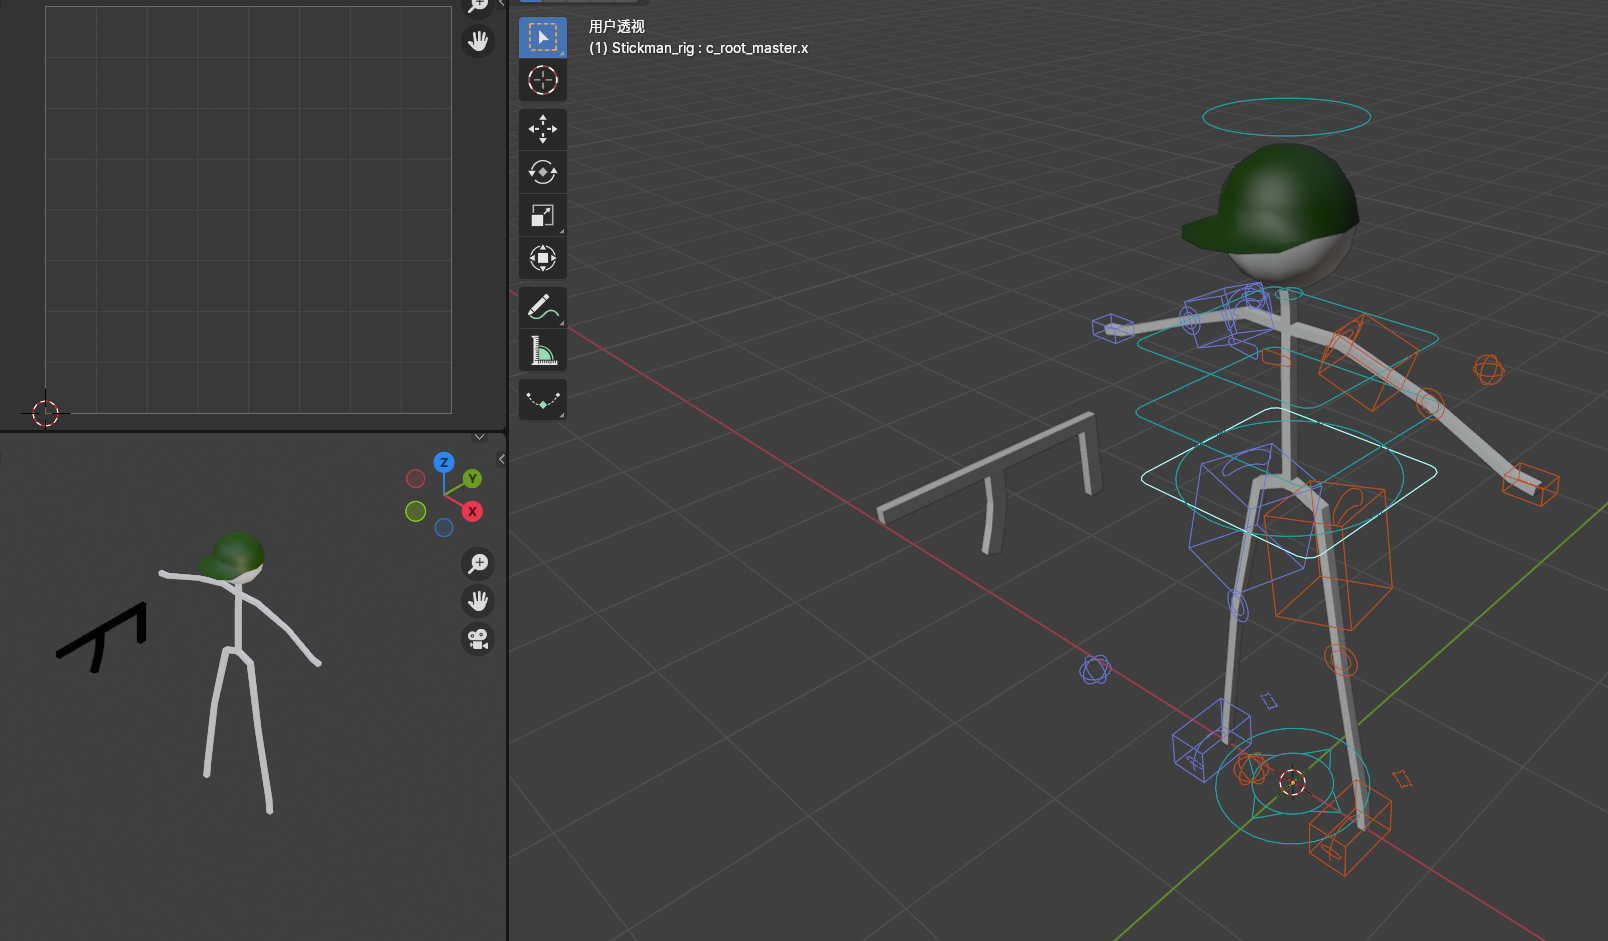Viewport: 1608px width, 941px height.
Task: Activate the Annotate pencil tool
Action: 542,307
